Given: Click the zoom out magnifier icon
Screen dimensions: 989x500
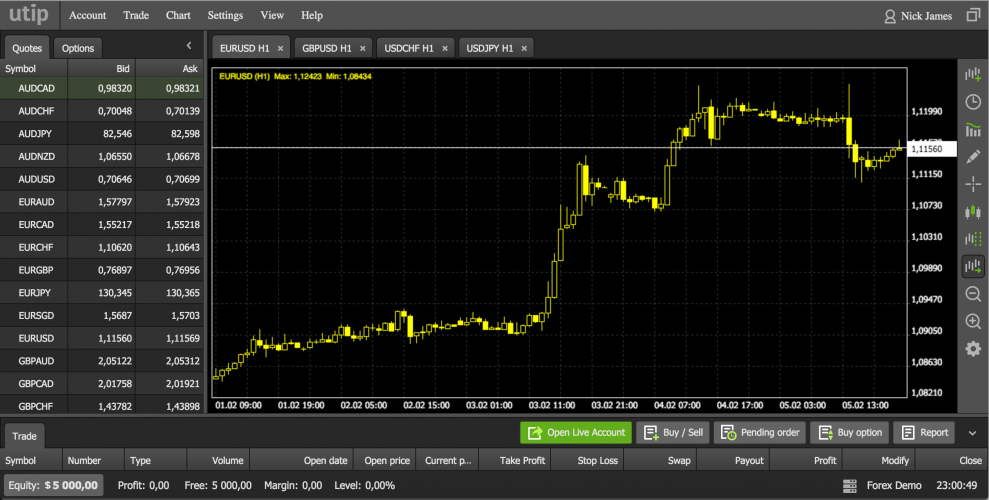Looking at the screenshot, I should [972, 294].
